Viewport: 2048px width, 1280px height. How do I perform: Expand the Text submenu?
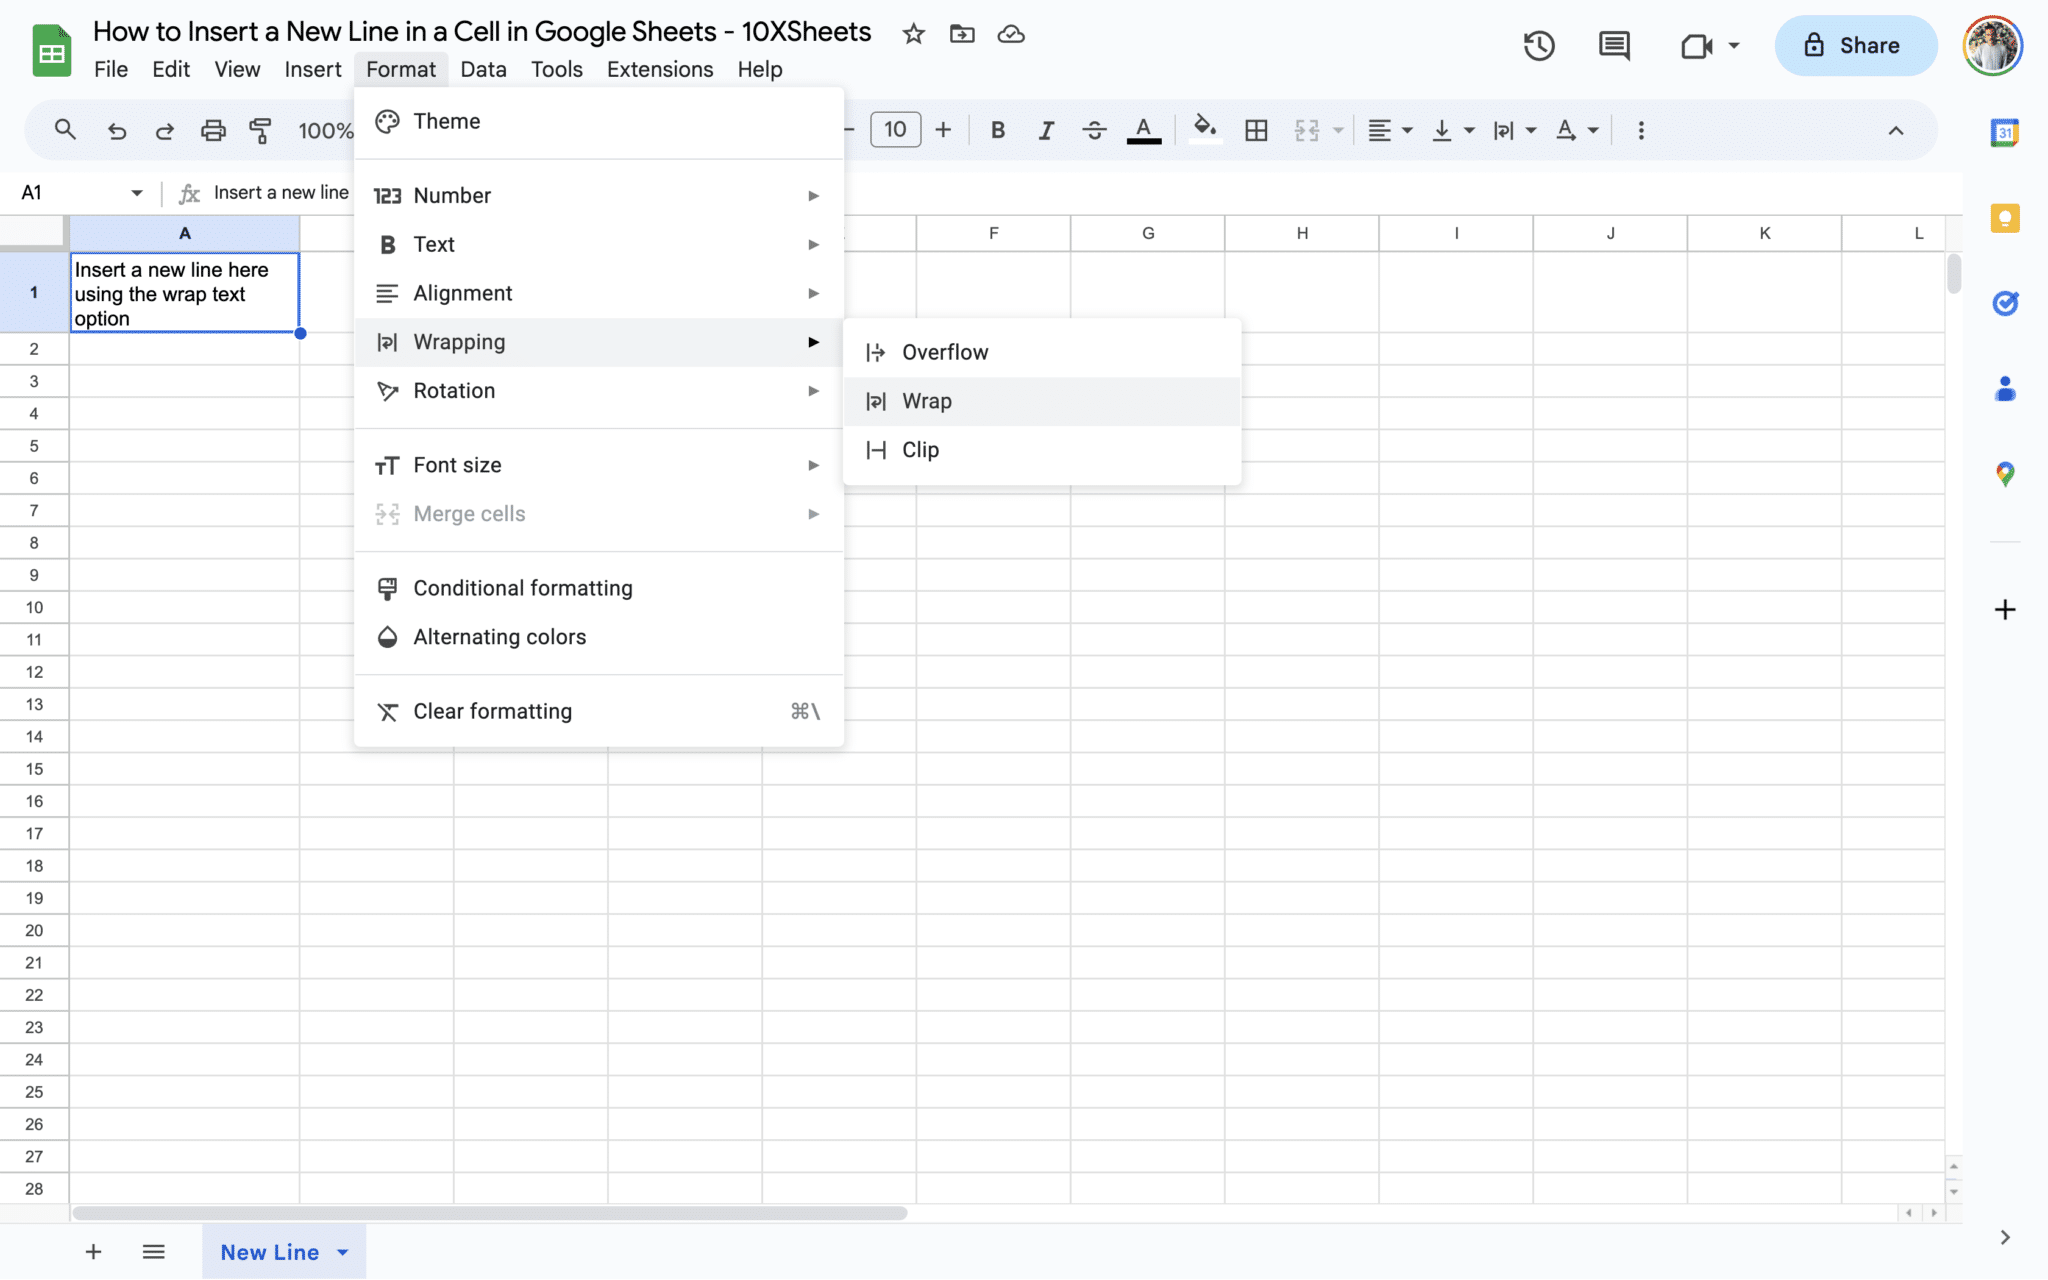coord(599,244)
